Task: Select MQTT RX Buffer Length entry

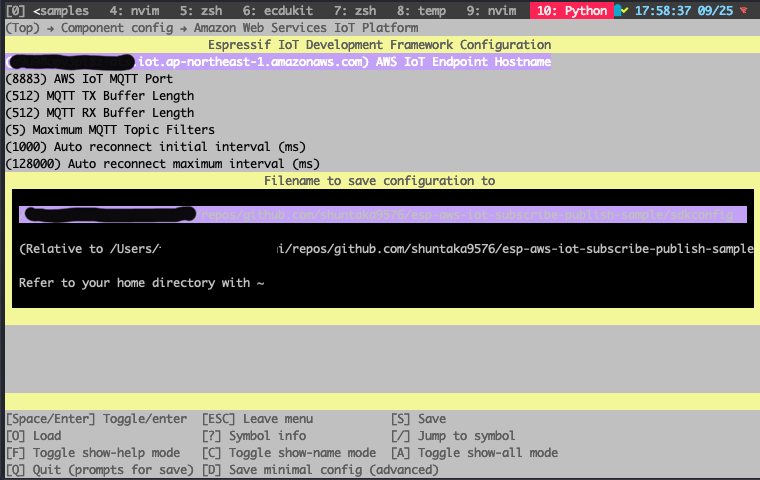Action: click(x=100, y=112)
